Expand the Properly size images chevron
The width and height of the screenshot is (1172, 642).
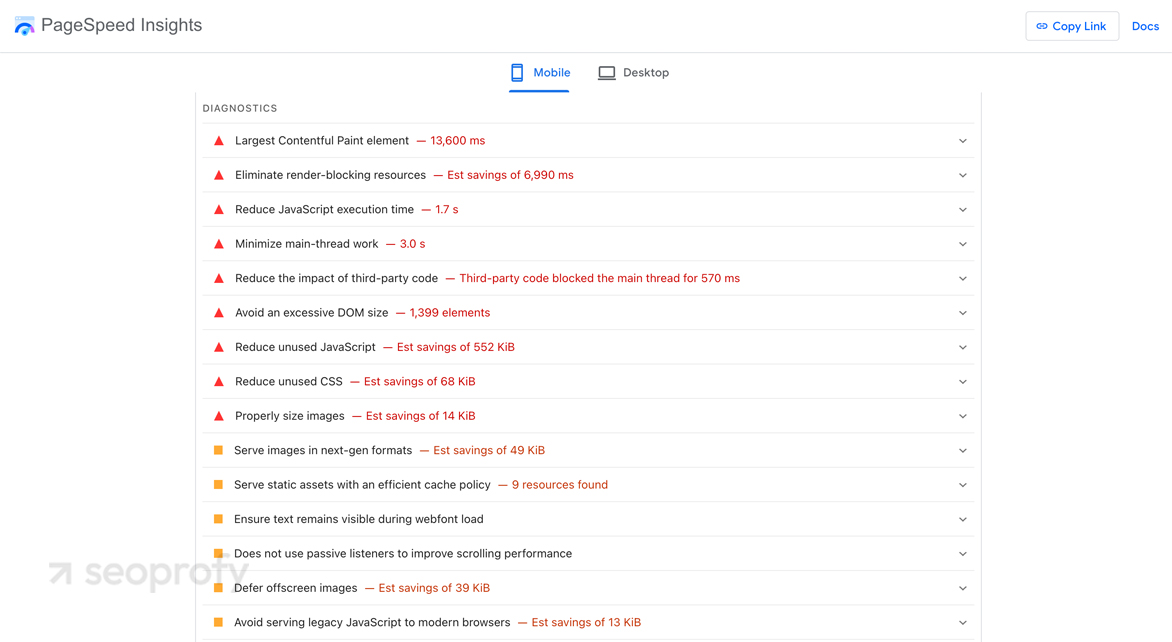963,416
